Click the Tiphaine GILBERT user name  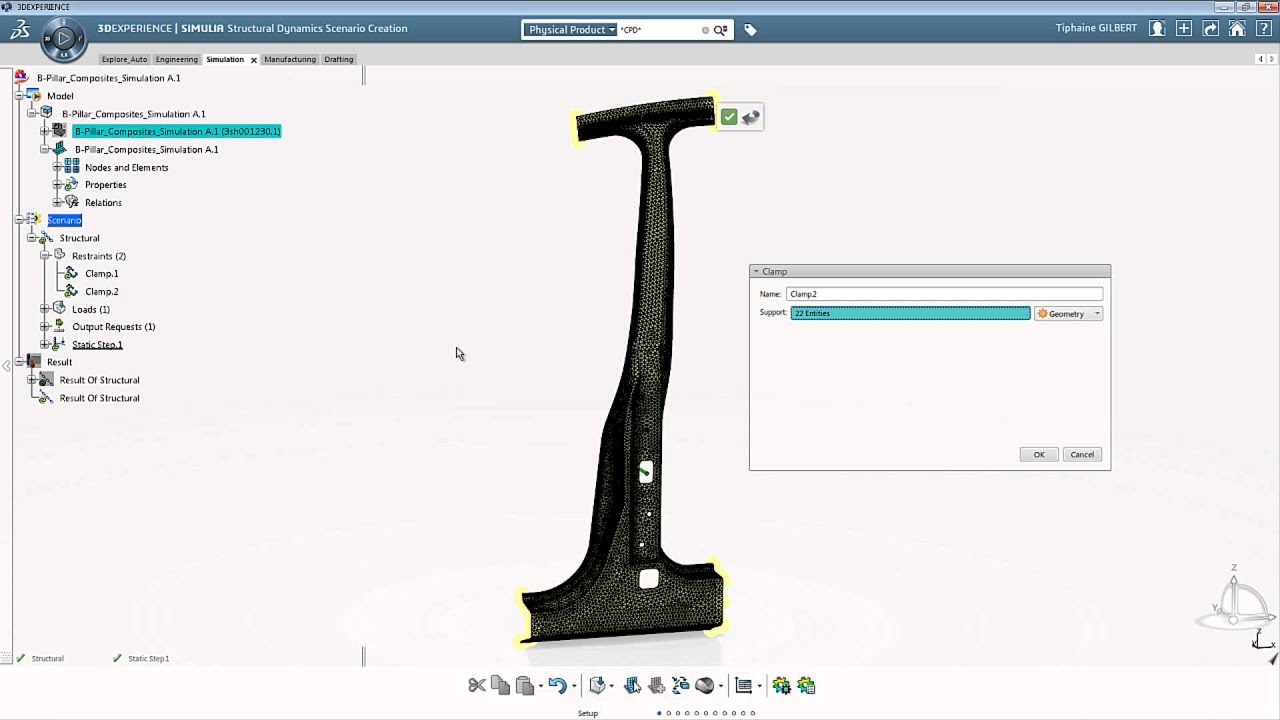coord(1096,28)
